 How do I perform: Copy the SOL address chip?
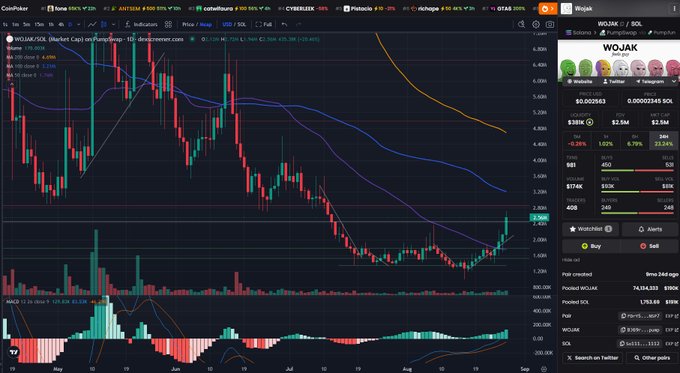pyautogui.click(x=640, y=344)
